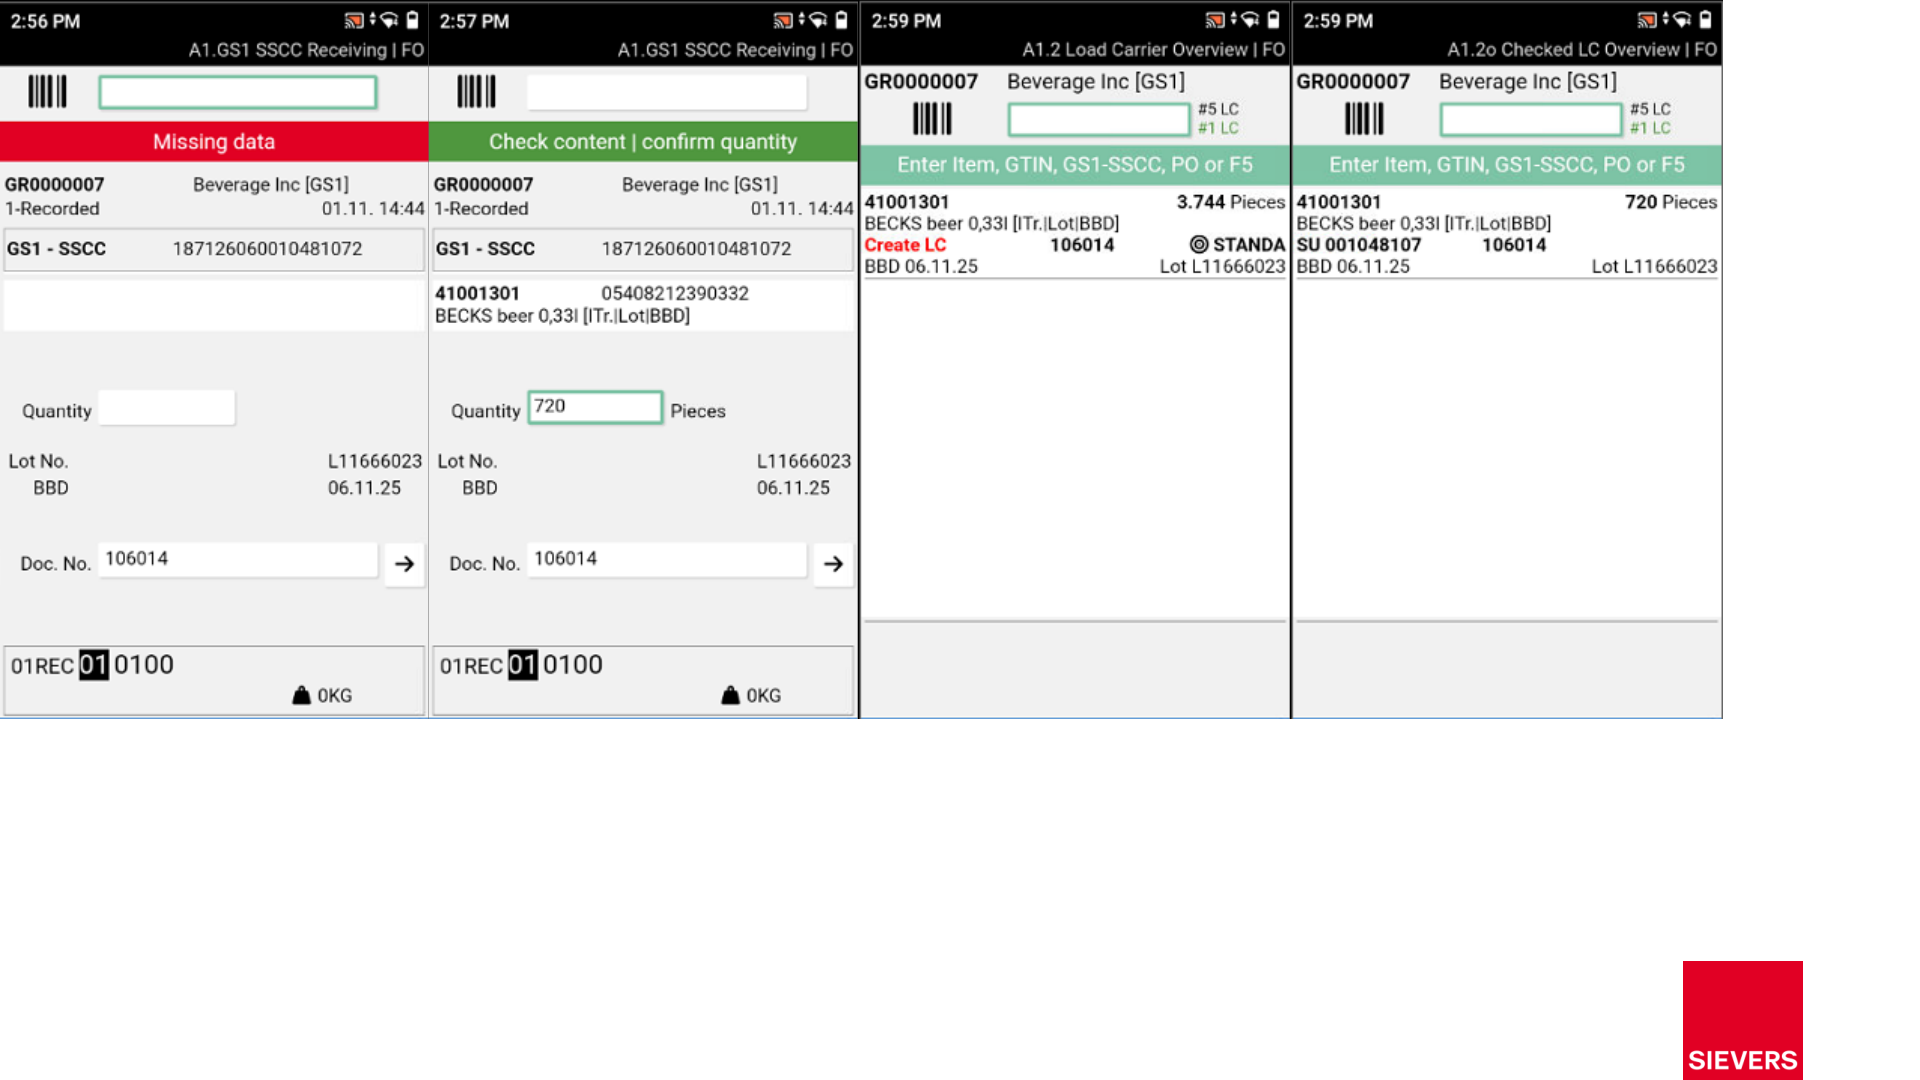This screenshot has height=1080, width=1920.
Task: Tap SU 001048107 storage unit number
Action: click(1359, 245)
